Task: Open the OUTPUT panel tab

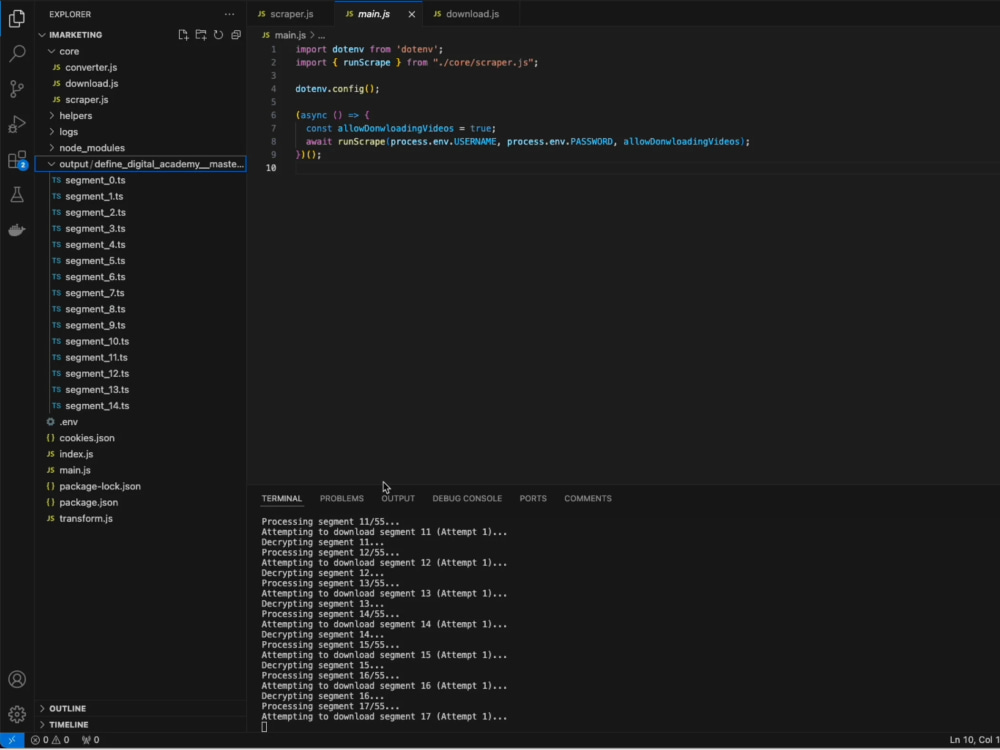Action: [398, 499]
